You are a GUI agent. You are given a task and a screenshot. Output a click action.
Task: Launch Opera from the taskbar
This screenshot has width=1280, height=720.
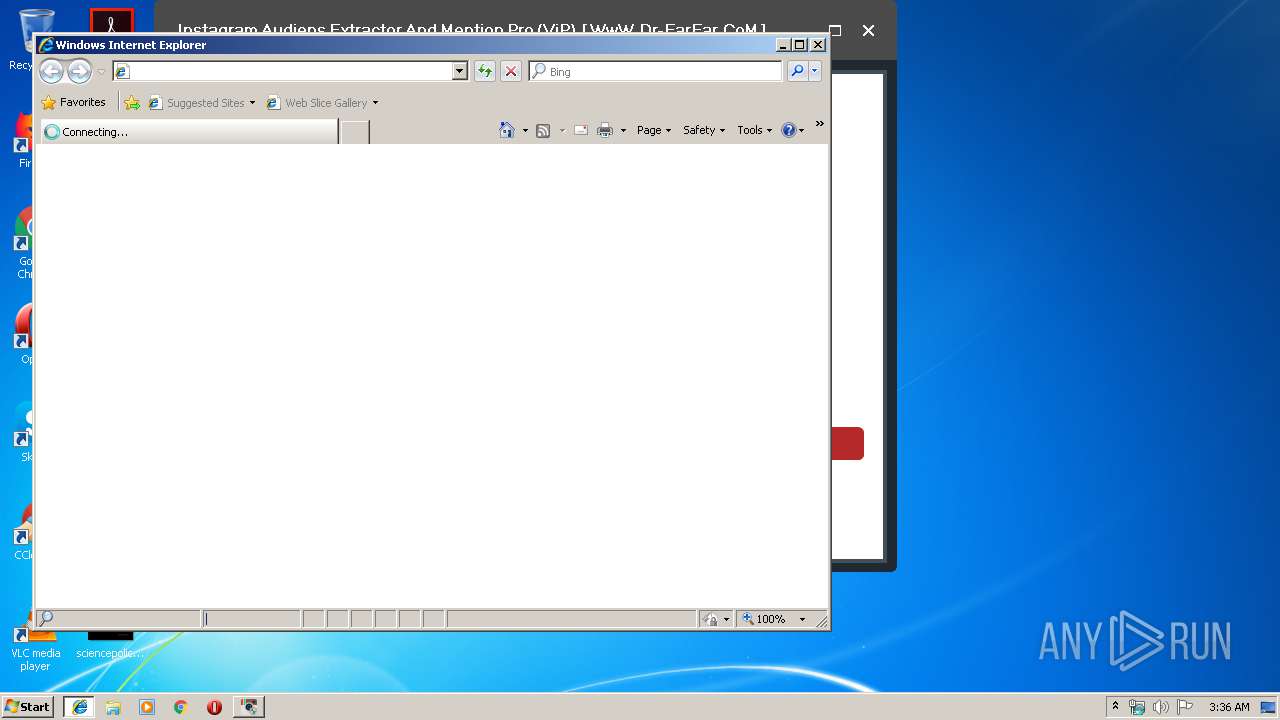pos(214,706)
